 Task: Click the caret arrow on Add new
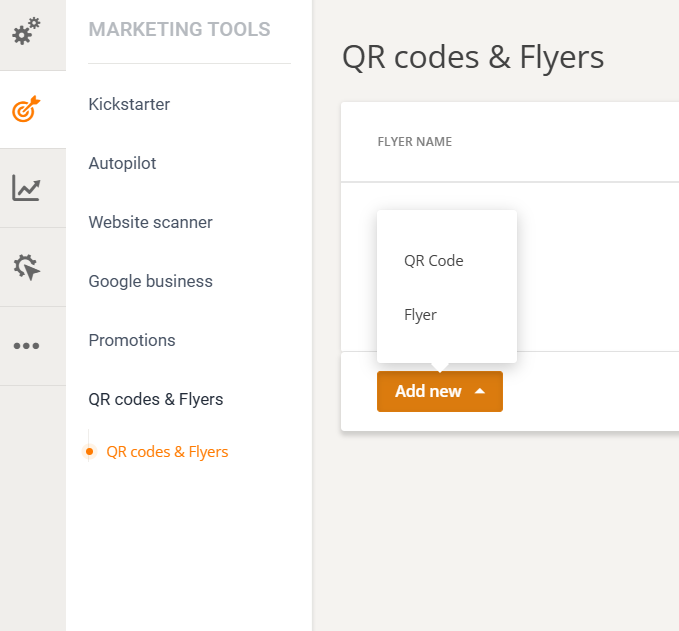480,391
